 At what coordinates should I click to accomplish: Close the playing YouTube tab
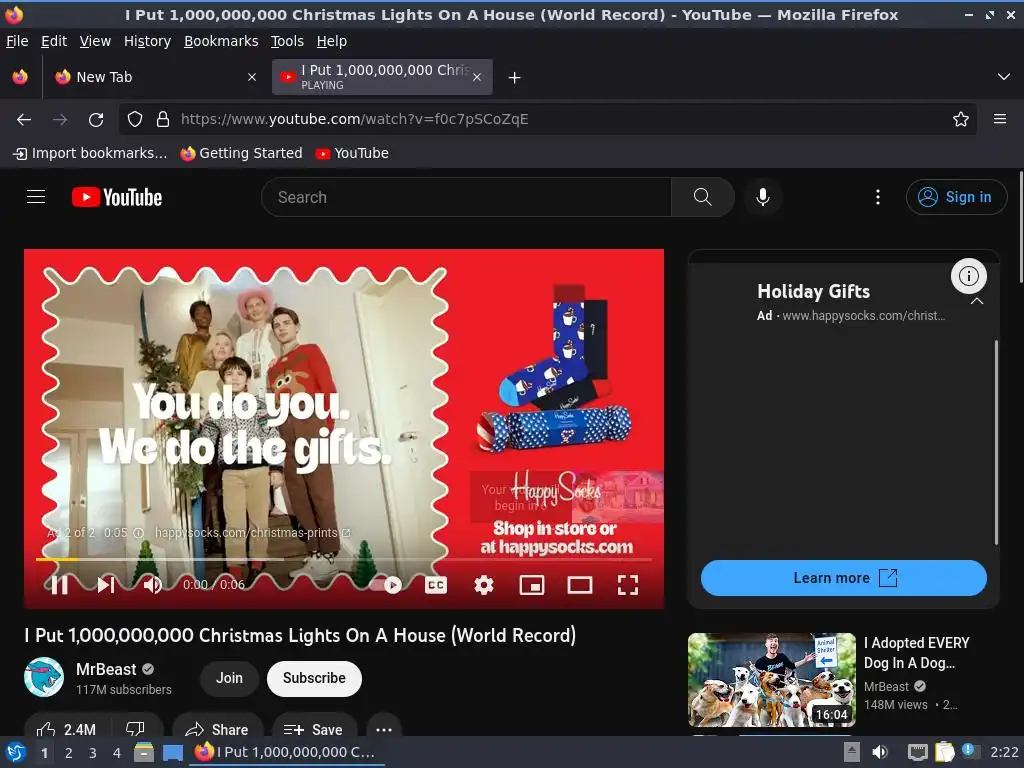pos(477,77)
